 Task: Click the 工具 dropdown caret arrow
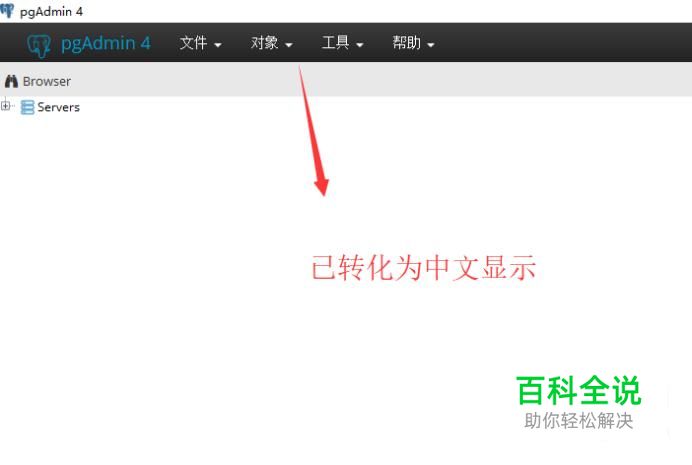tap(360, 45)
